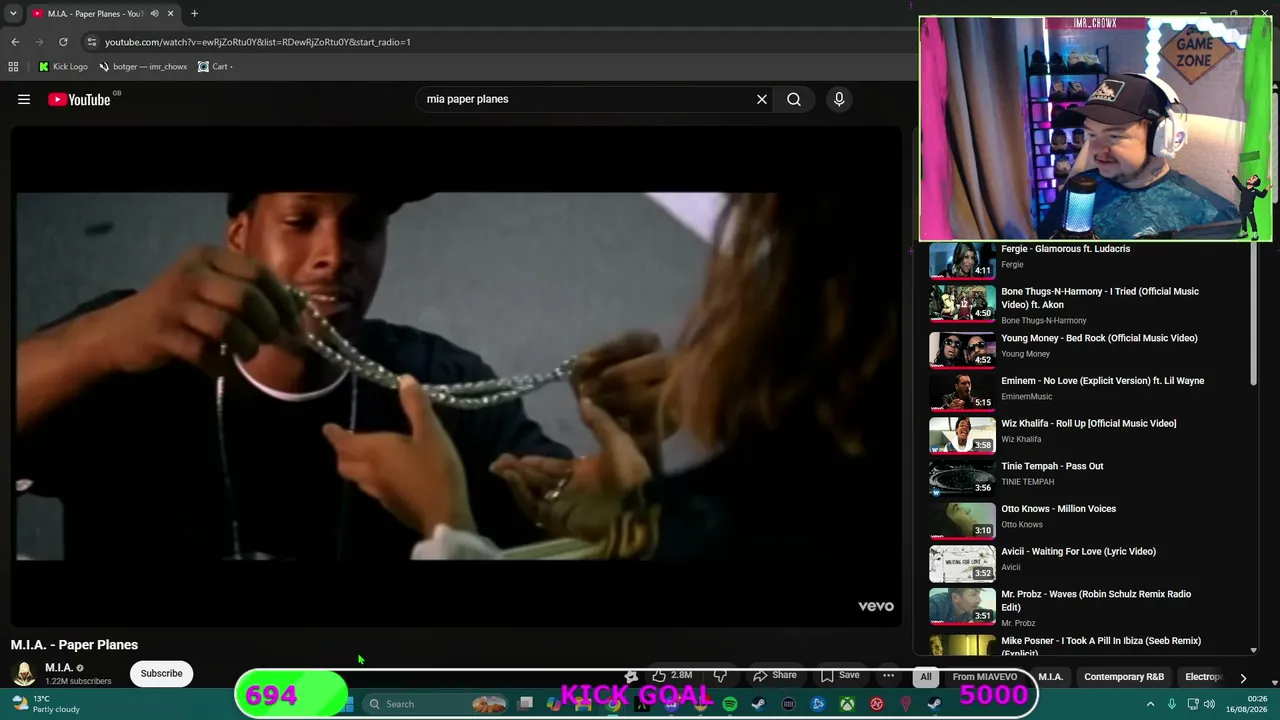Open the Chrome apps grid shortcut
The width and height of the screenshot is (1280, 720).
pos(13,67)
